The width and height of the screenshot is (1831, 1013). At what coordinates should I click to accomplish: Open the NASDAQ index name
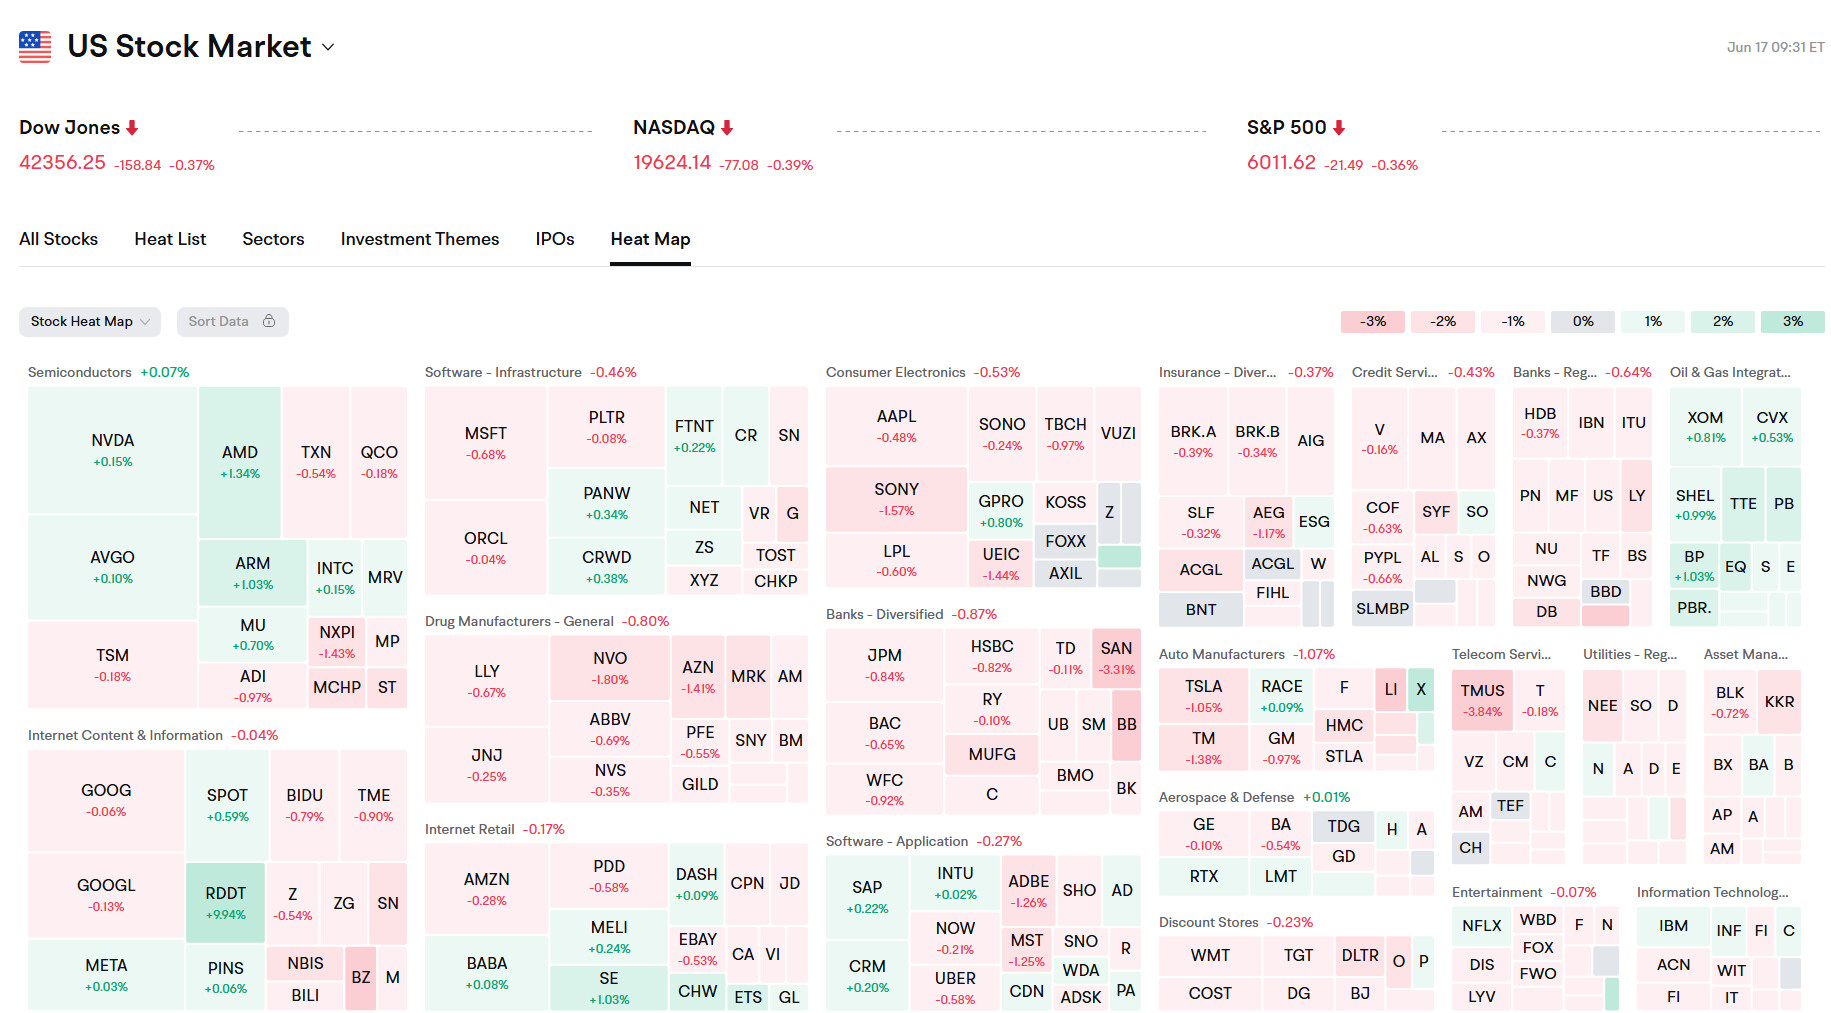pos(674,128)
